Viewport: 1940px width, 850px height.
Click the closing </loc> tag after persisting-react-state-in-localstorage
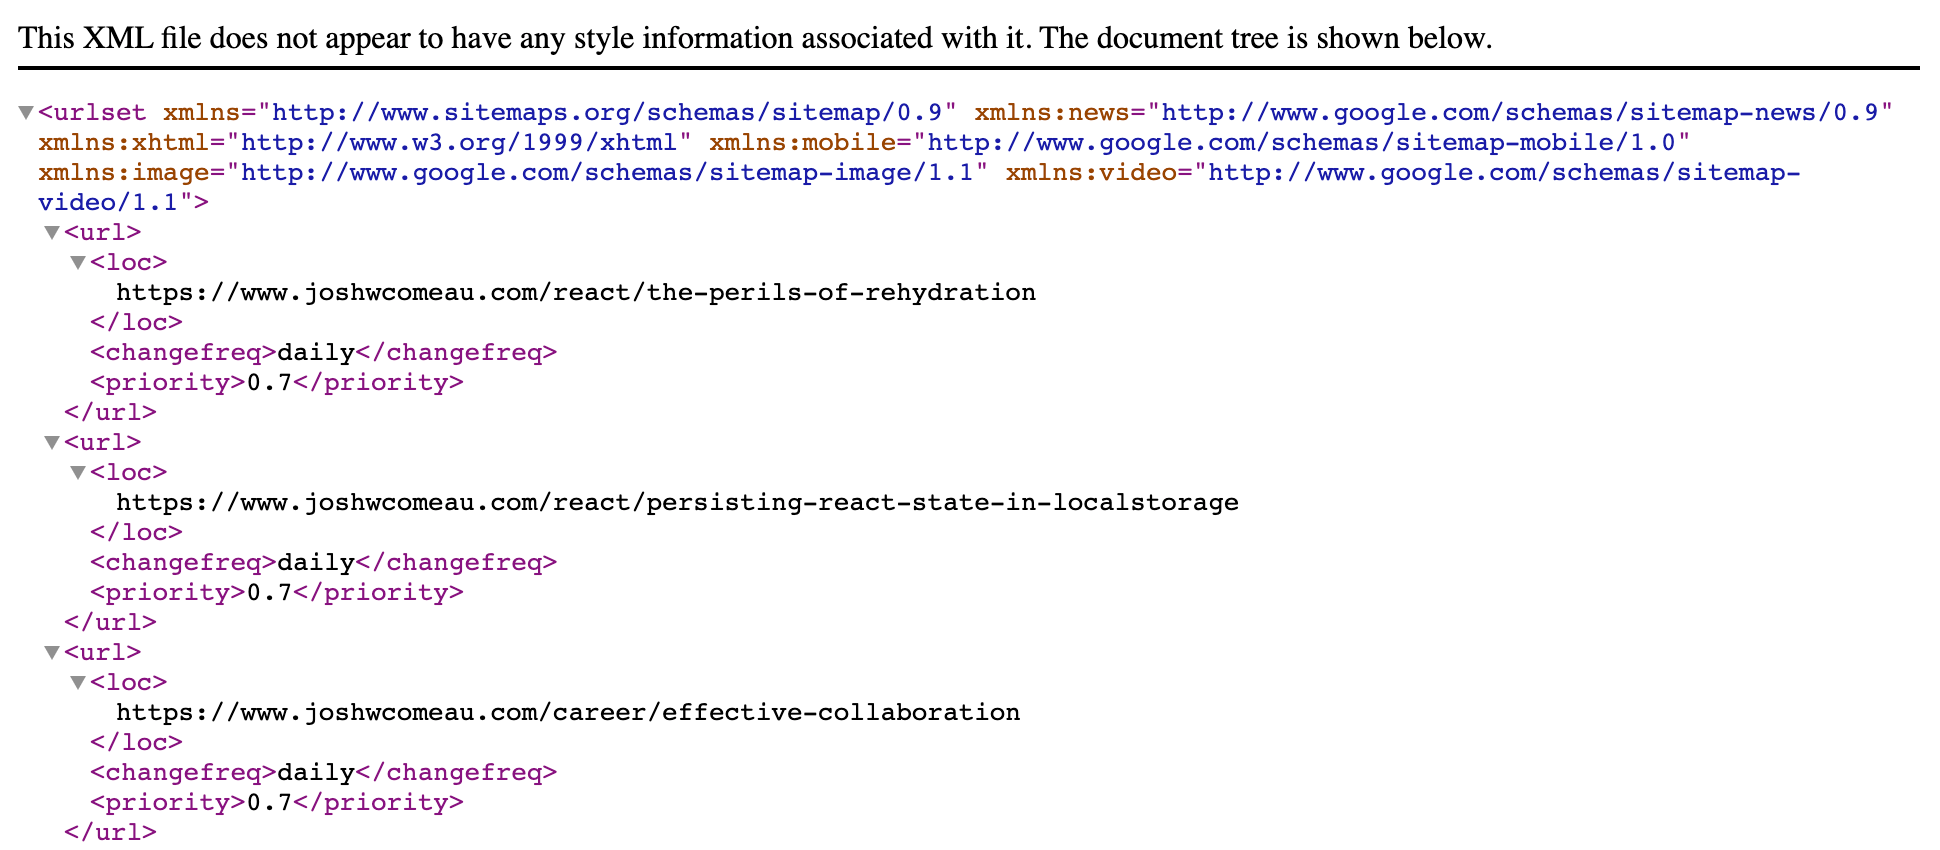coord(136,532)
